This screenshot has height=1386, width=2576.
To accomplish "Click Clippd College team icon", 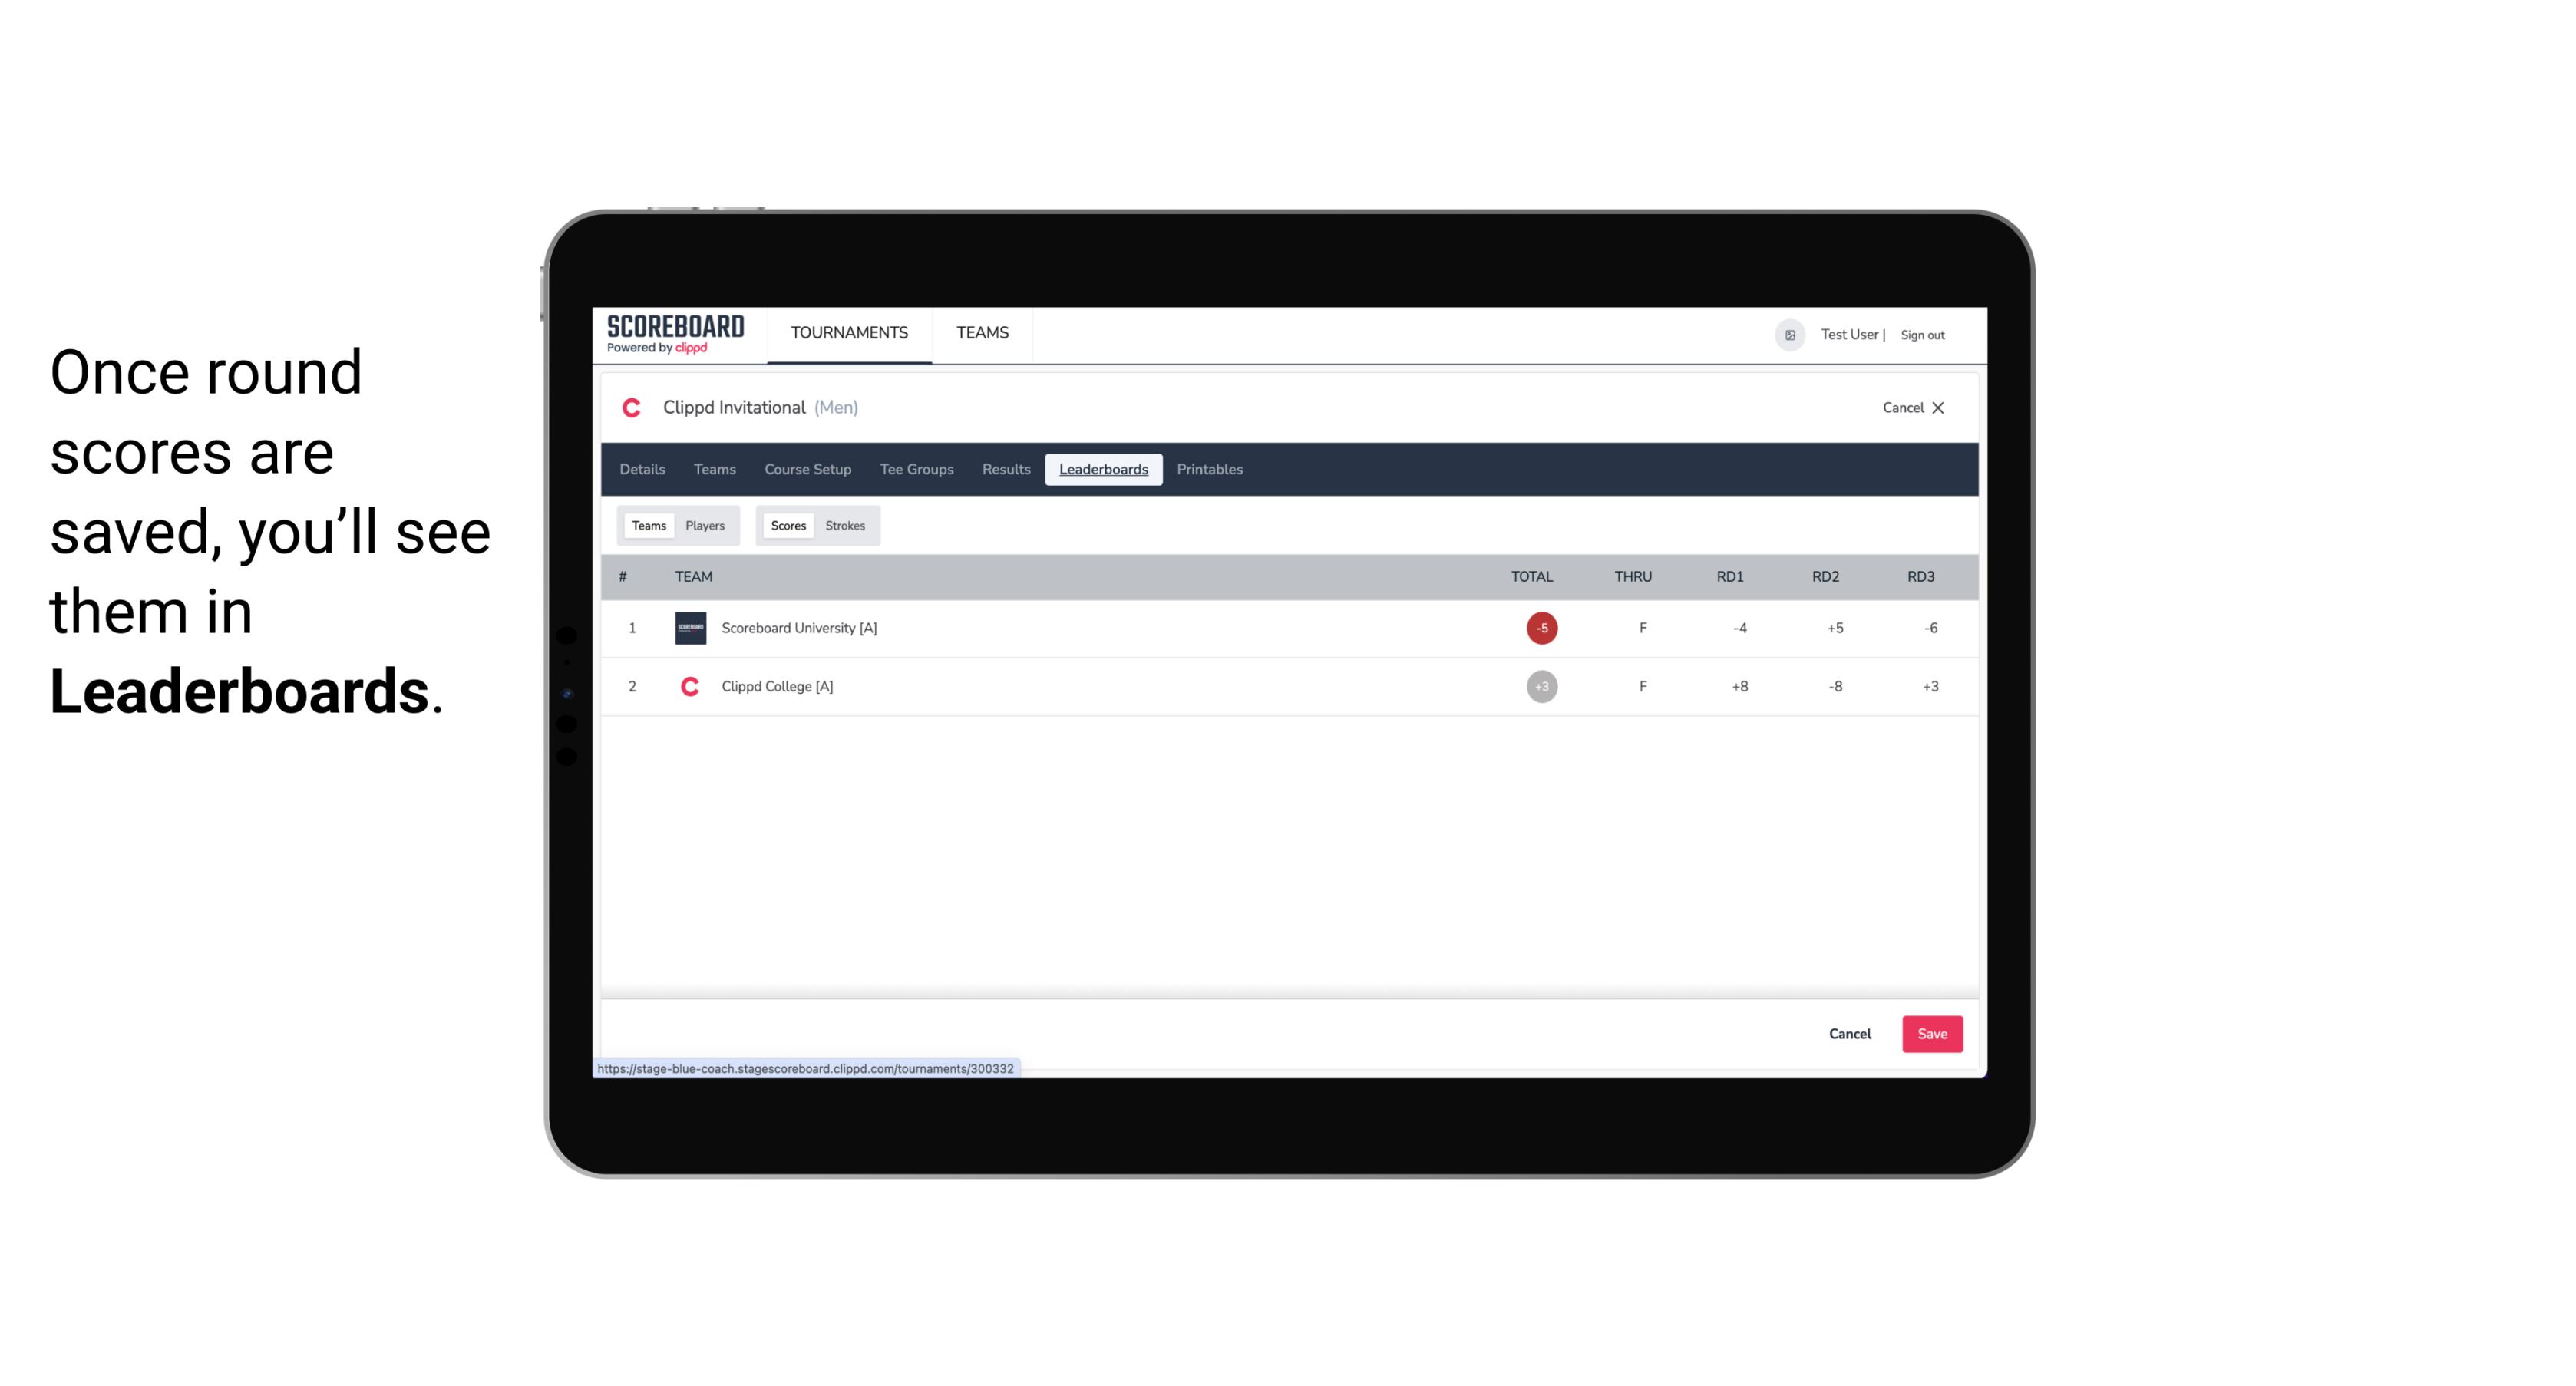I will [688, 685].
